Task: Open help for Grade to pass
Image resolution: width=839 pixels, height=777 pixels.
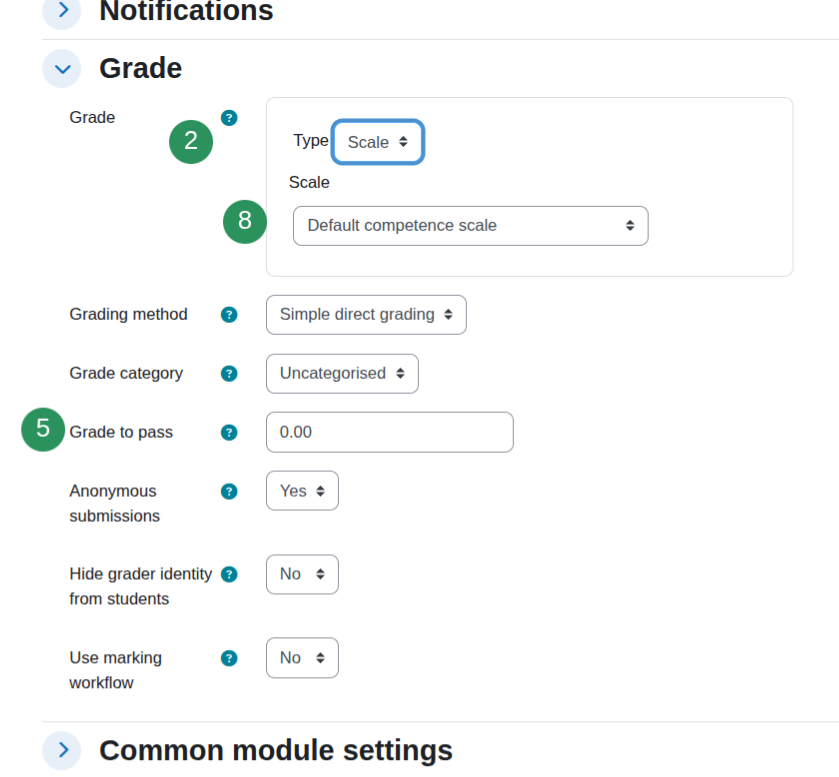Action: tap(229, 432)
